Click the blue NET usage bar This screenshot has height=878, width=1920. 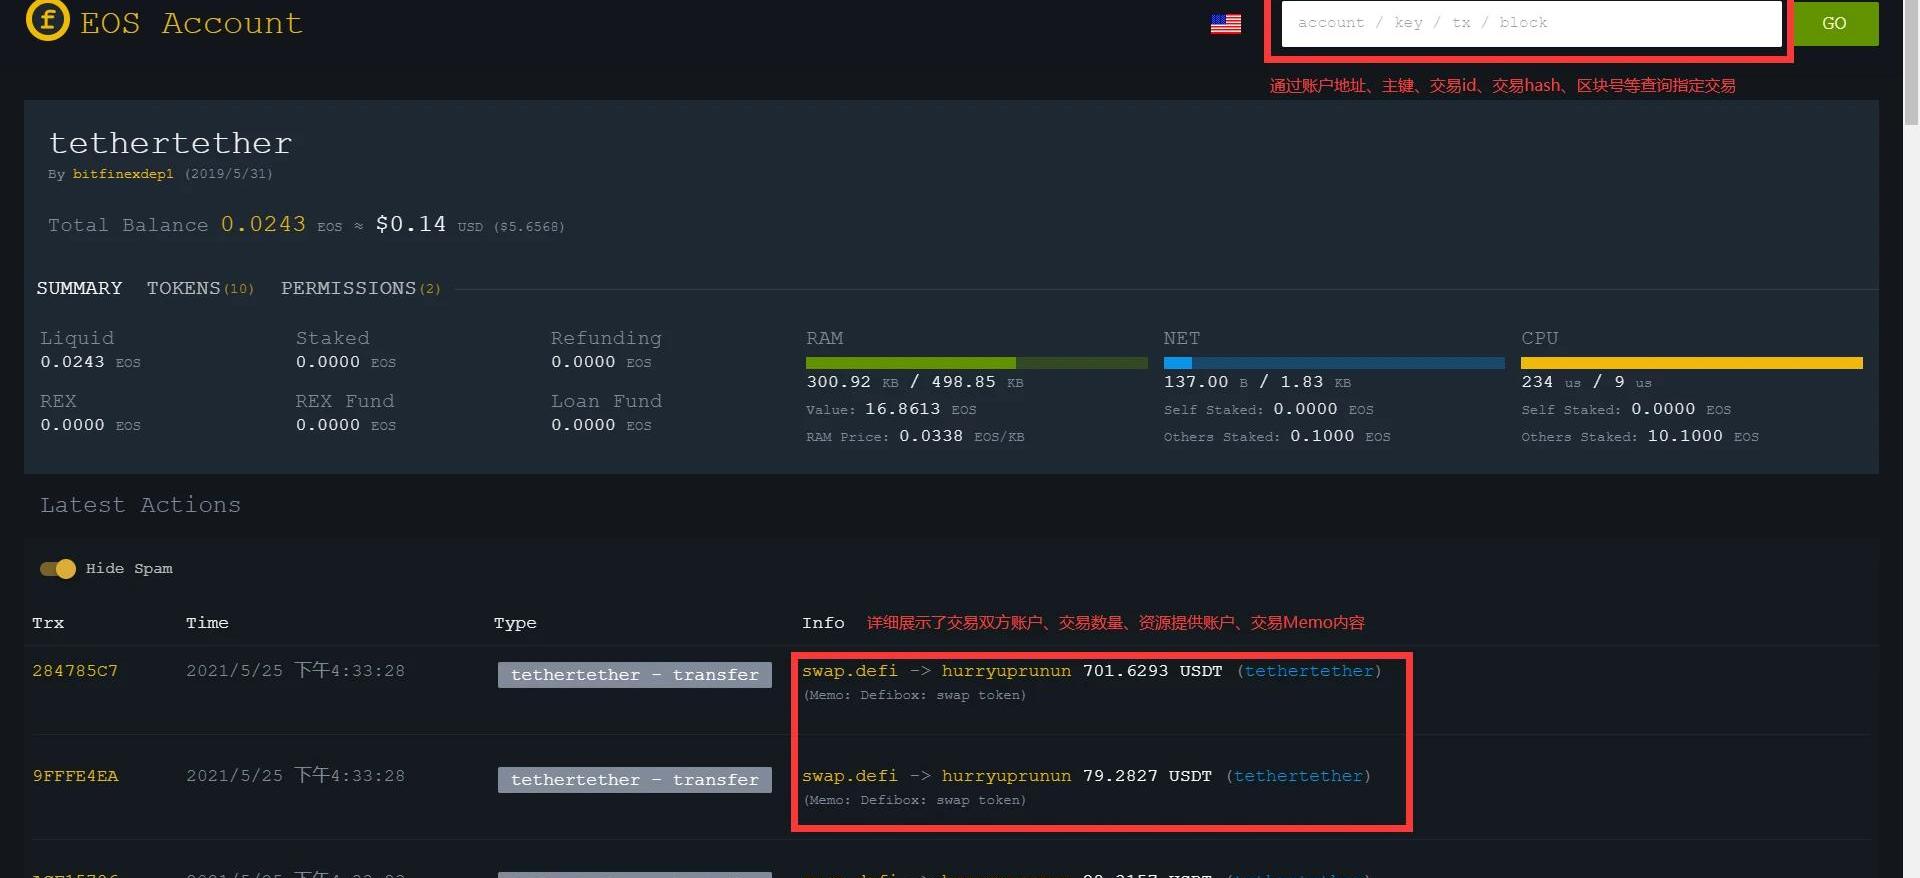click(x=1333, y=363)
